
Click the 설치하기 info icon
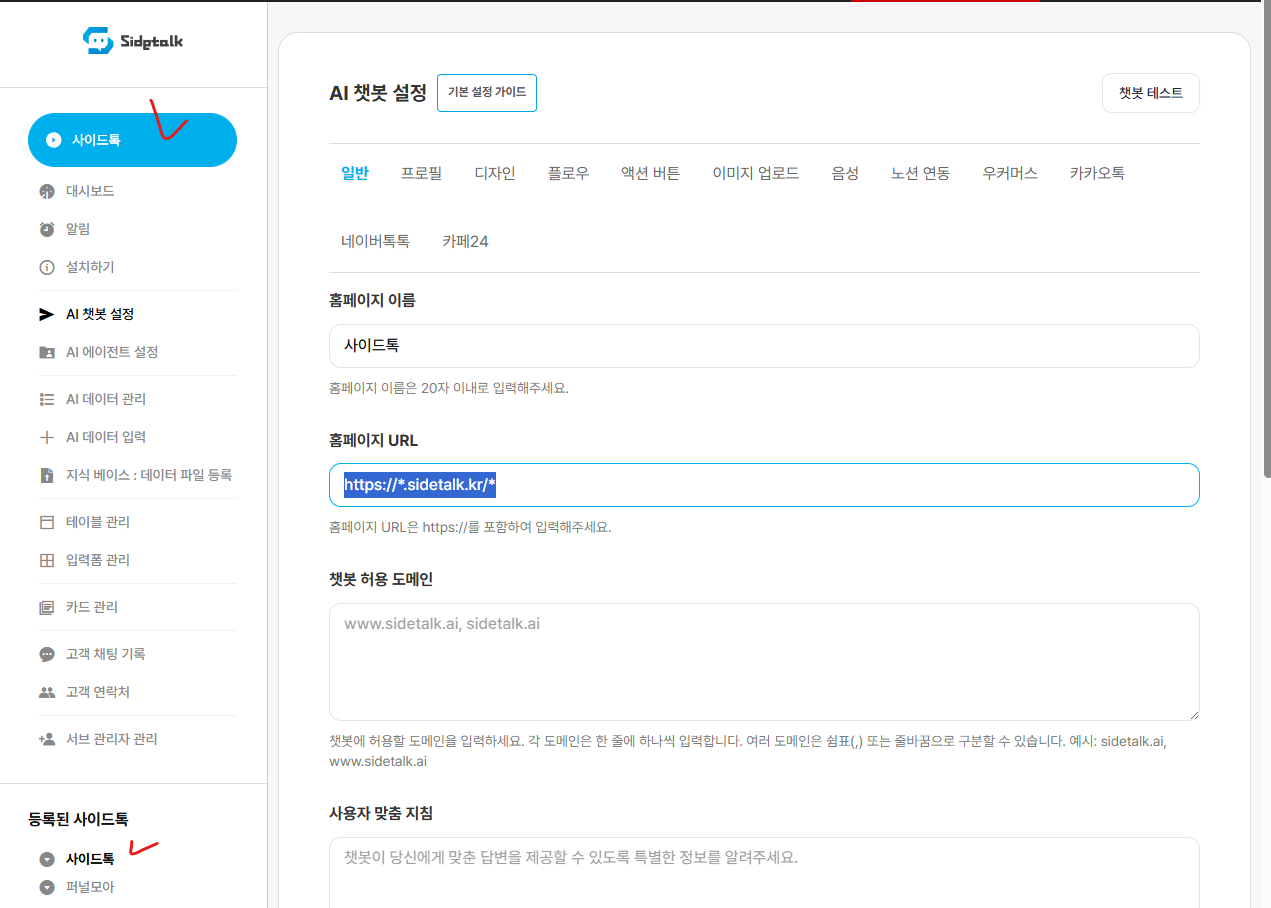(x=47, y=267)
